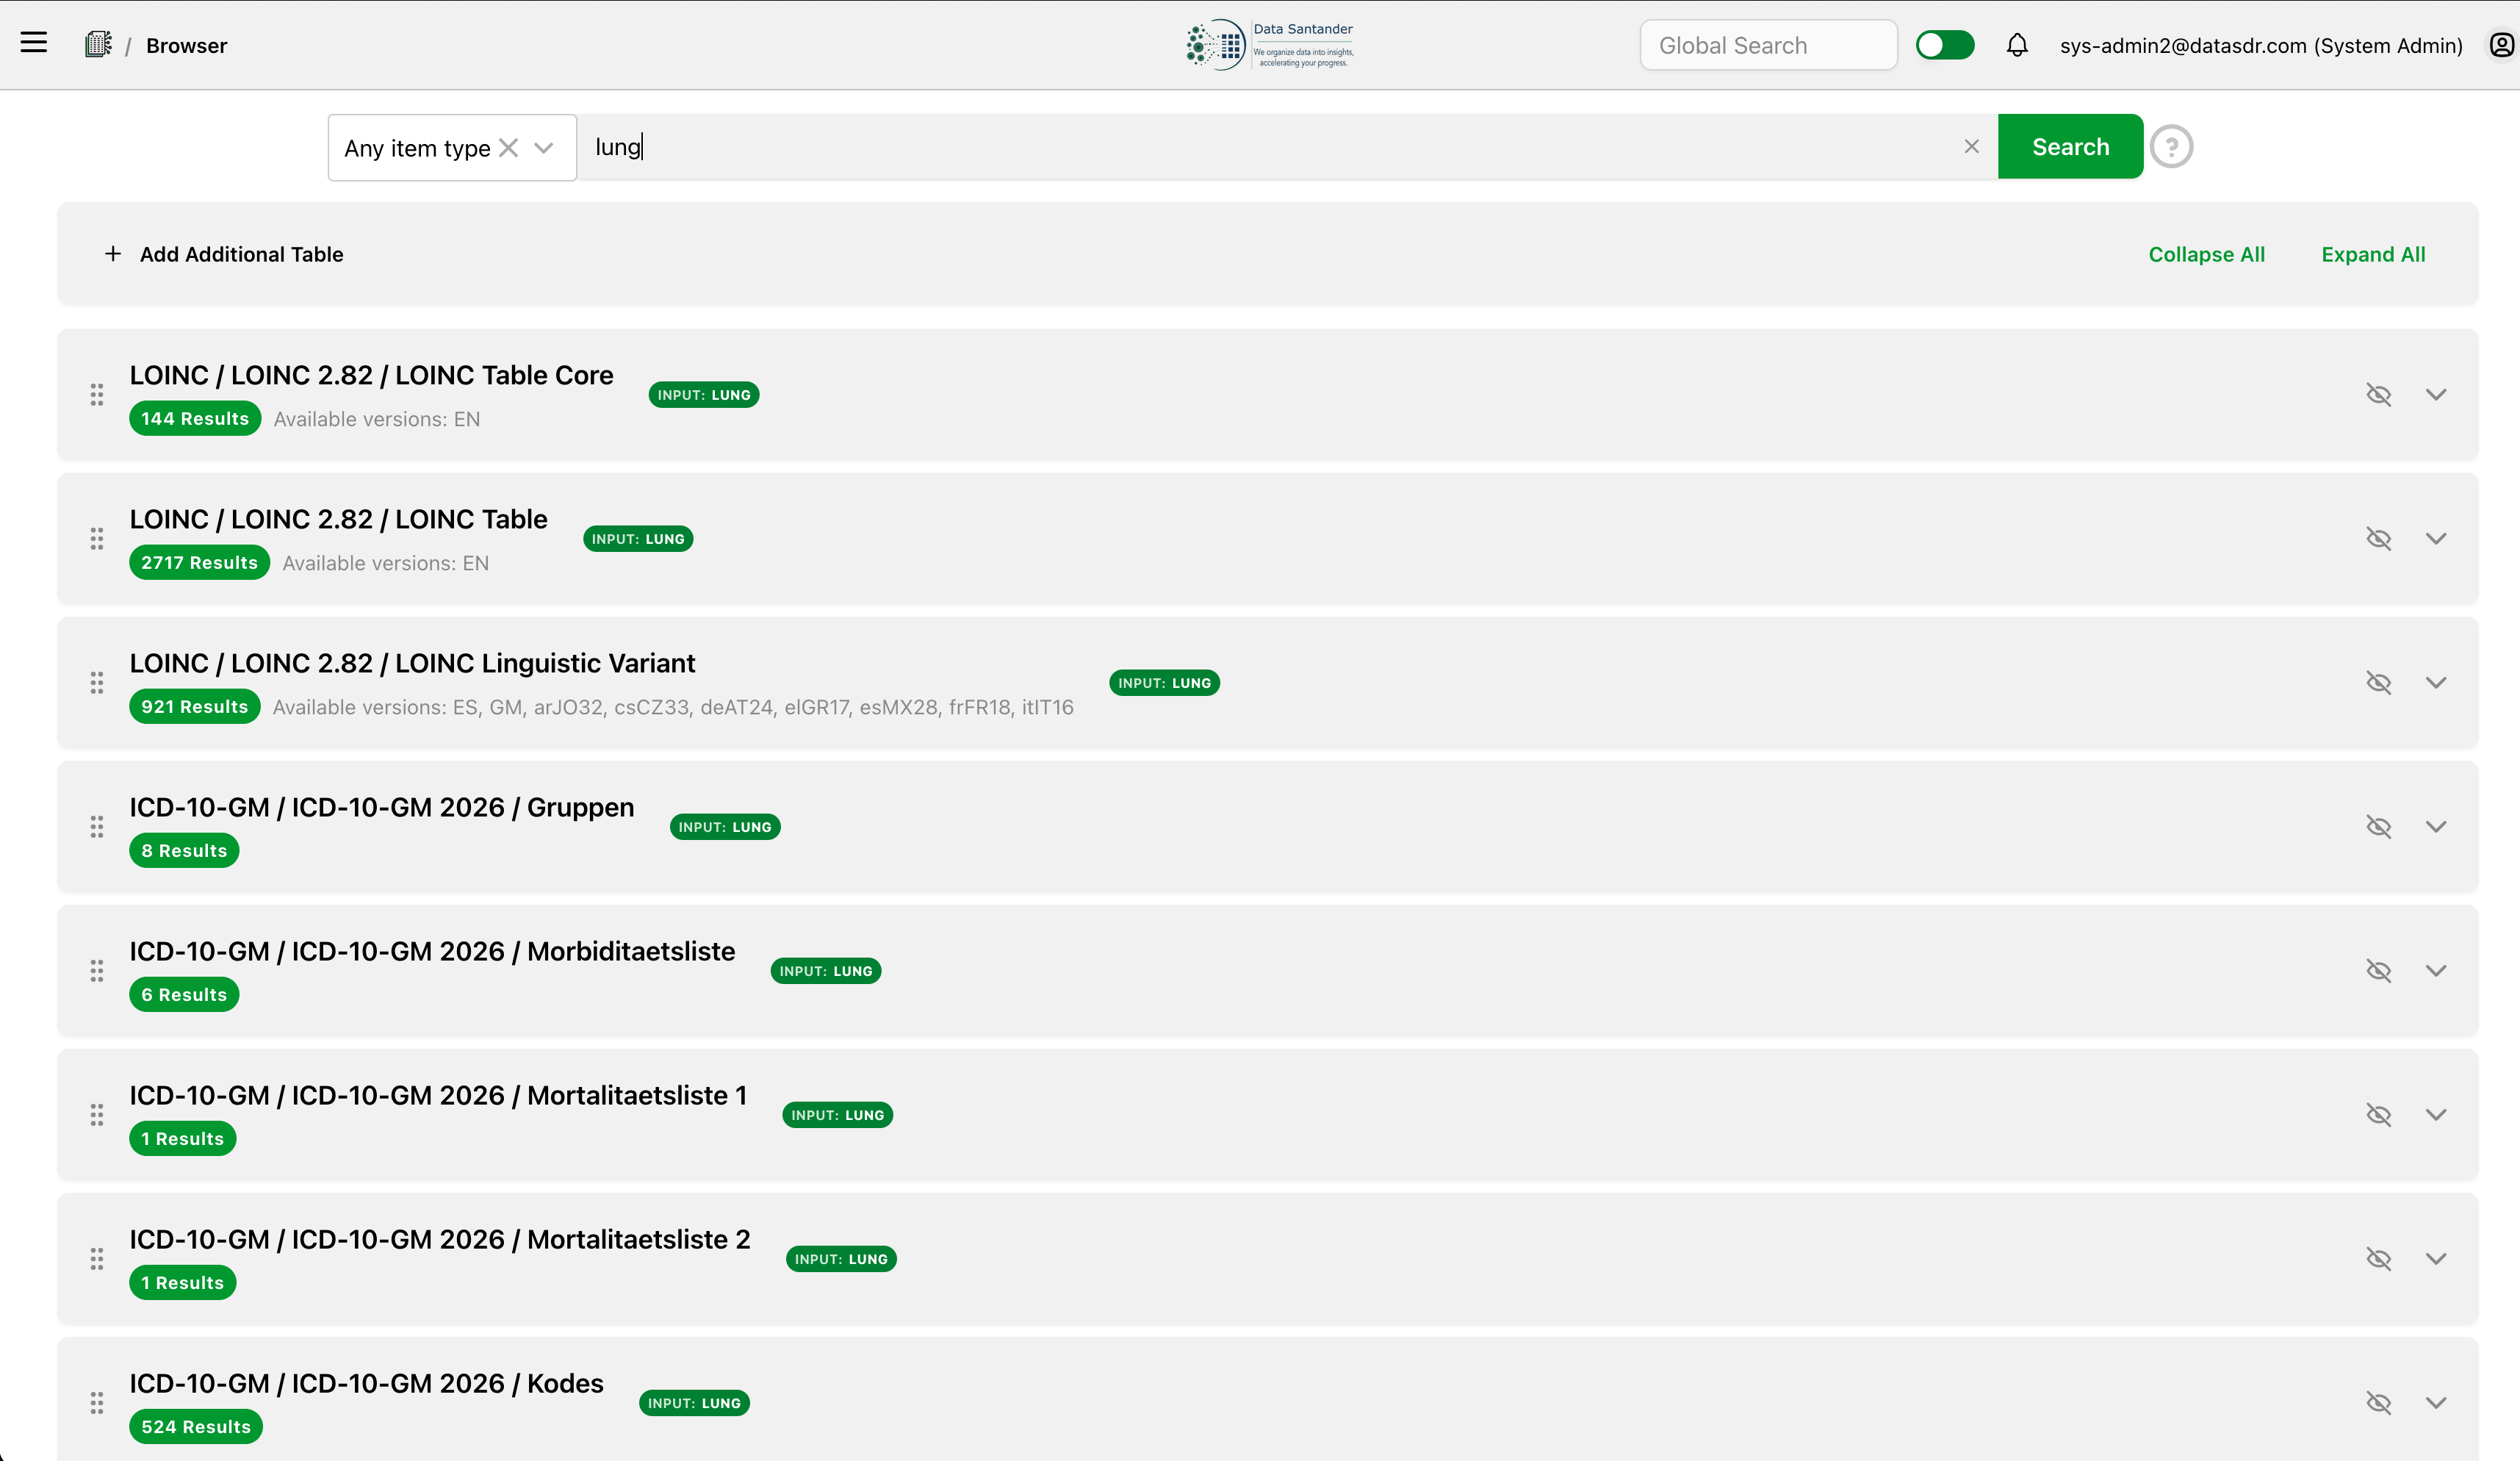Image resolution: width=2520 pixels, height=1461 pixels.
Task: Expand the LOINC Table row
Action: tap(2436, 539)
